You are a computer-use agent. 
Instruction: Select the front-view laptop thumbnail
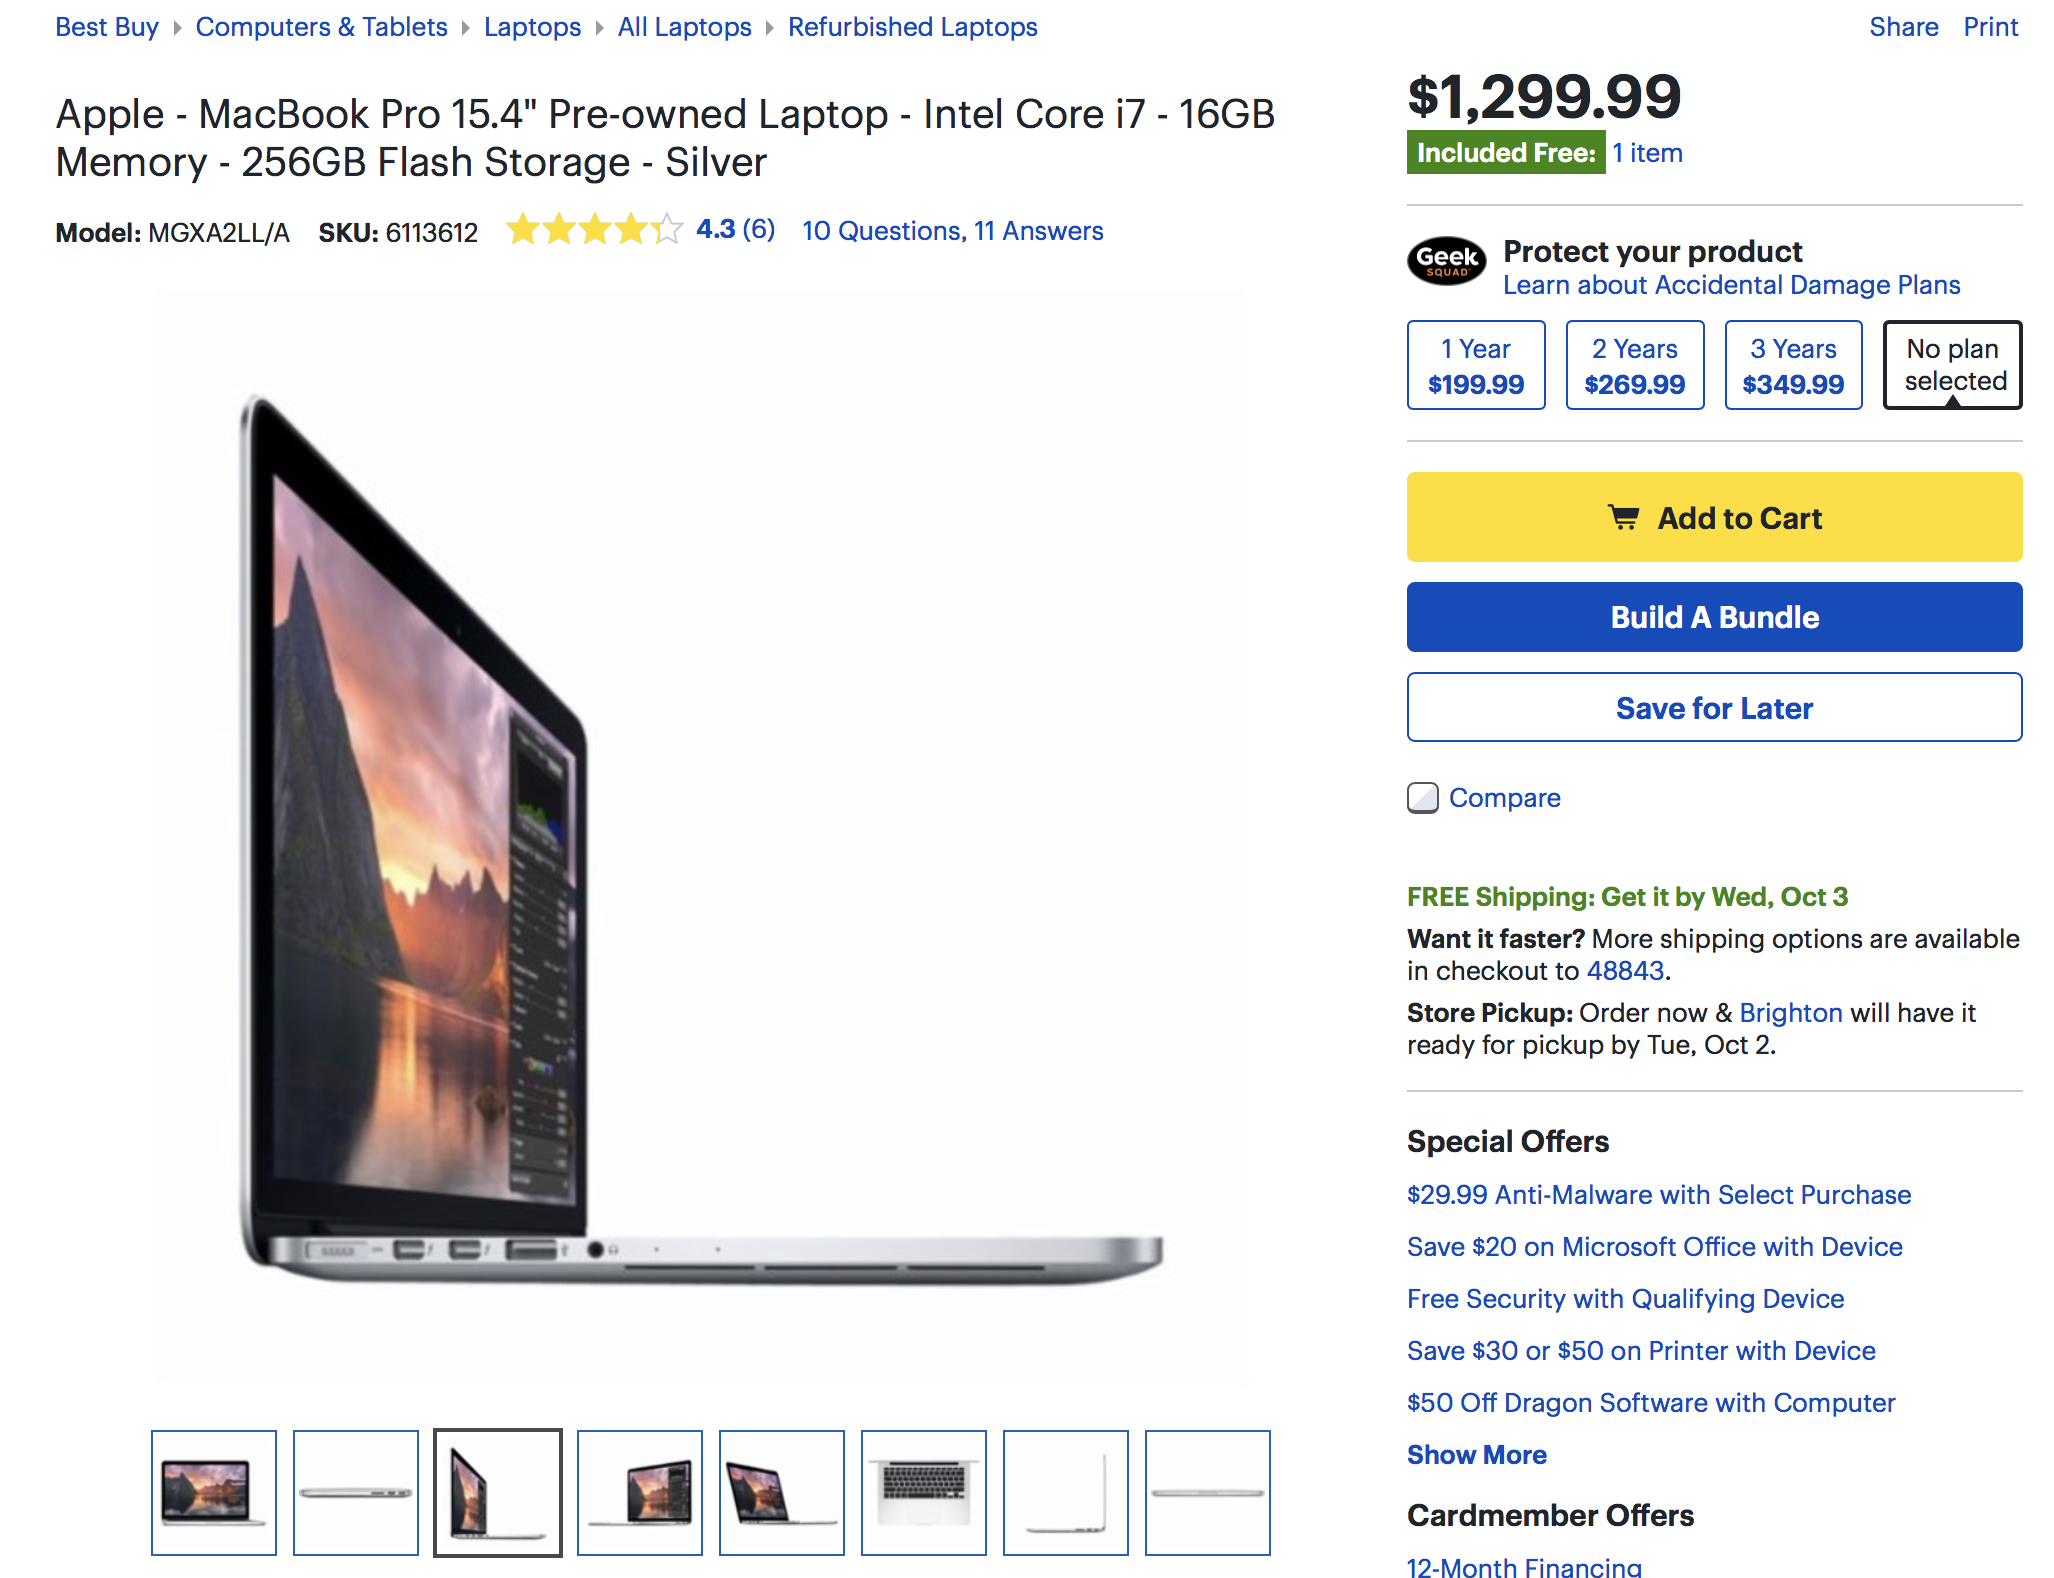214,1493
